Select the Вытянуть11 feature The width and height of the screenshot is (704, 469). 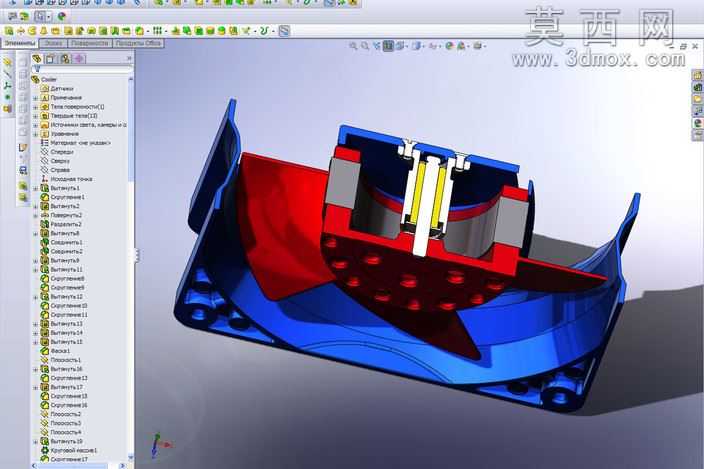[x=62, y=269]
